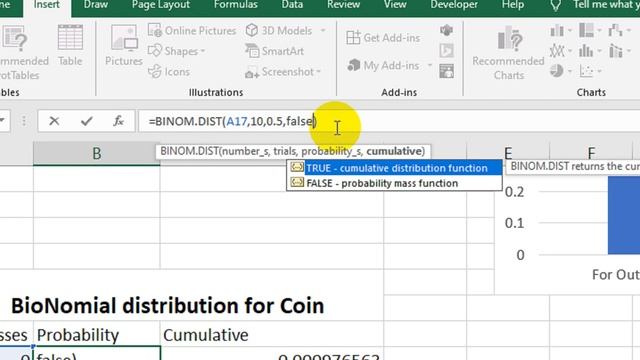
Task: Select the Data ribbon tab
Action: [x=292, y=5]
